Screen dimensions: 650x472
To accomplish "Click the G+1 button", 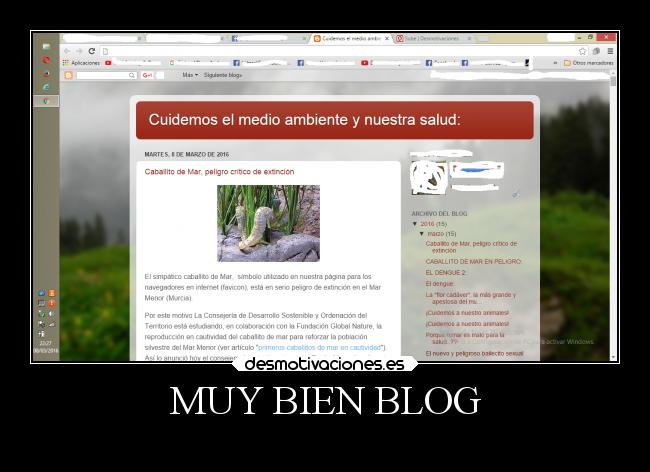I will tap(147, 75).
